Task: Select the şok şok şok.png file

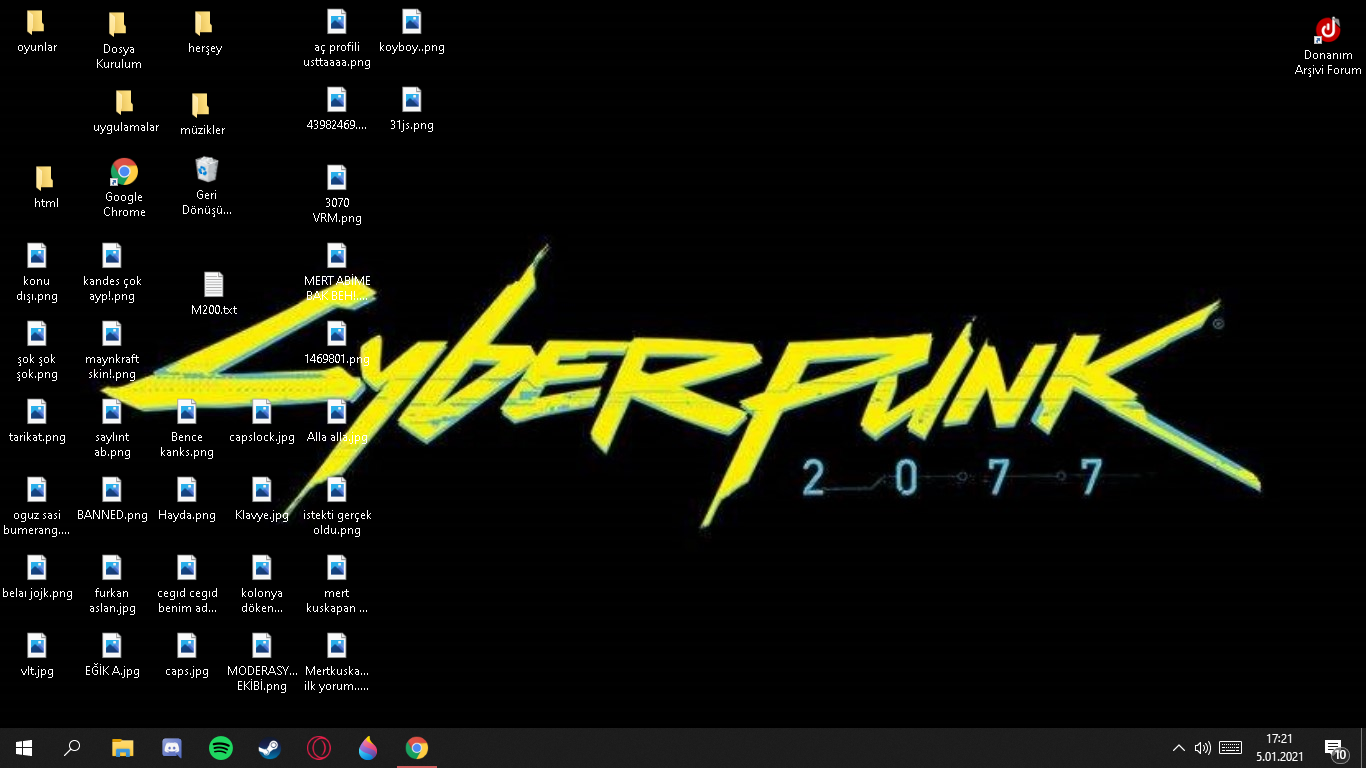Action: tap(37, 351)
